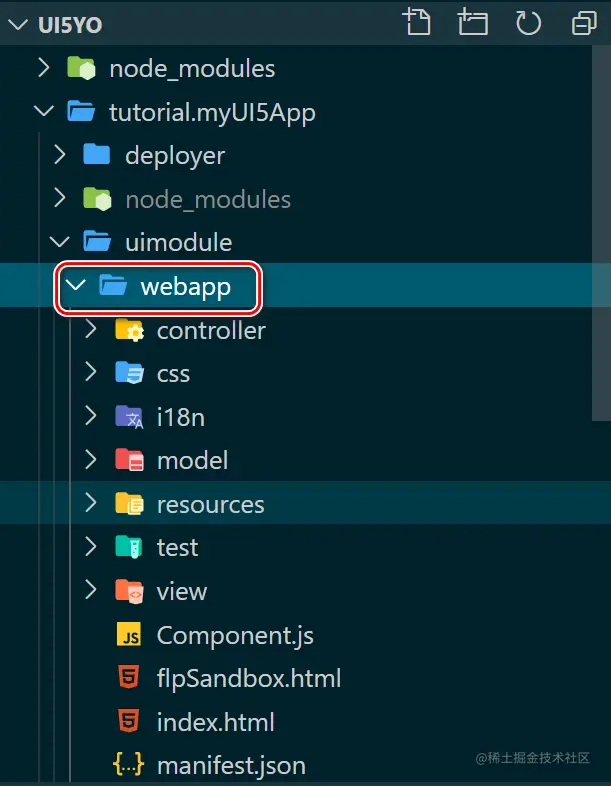Click the JS icon beside Component.js

[x=129, y=635]
